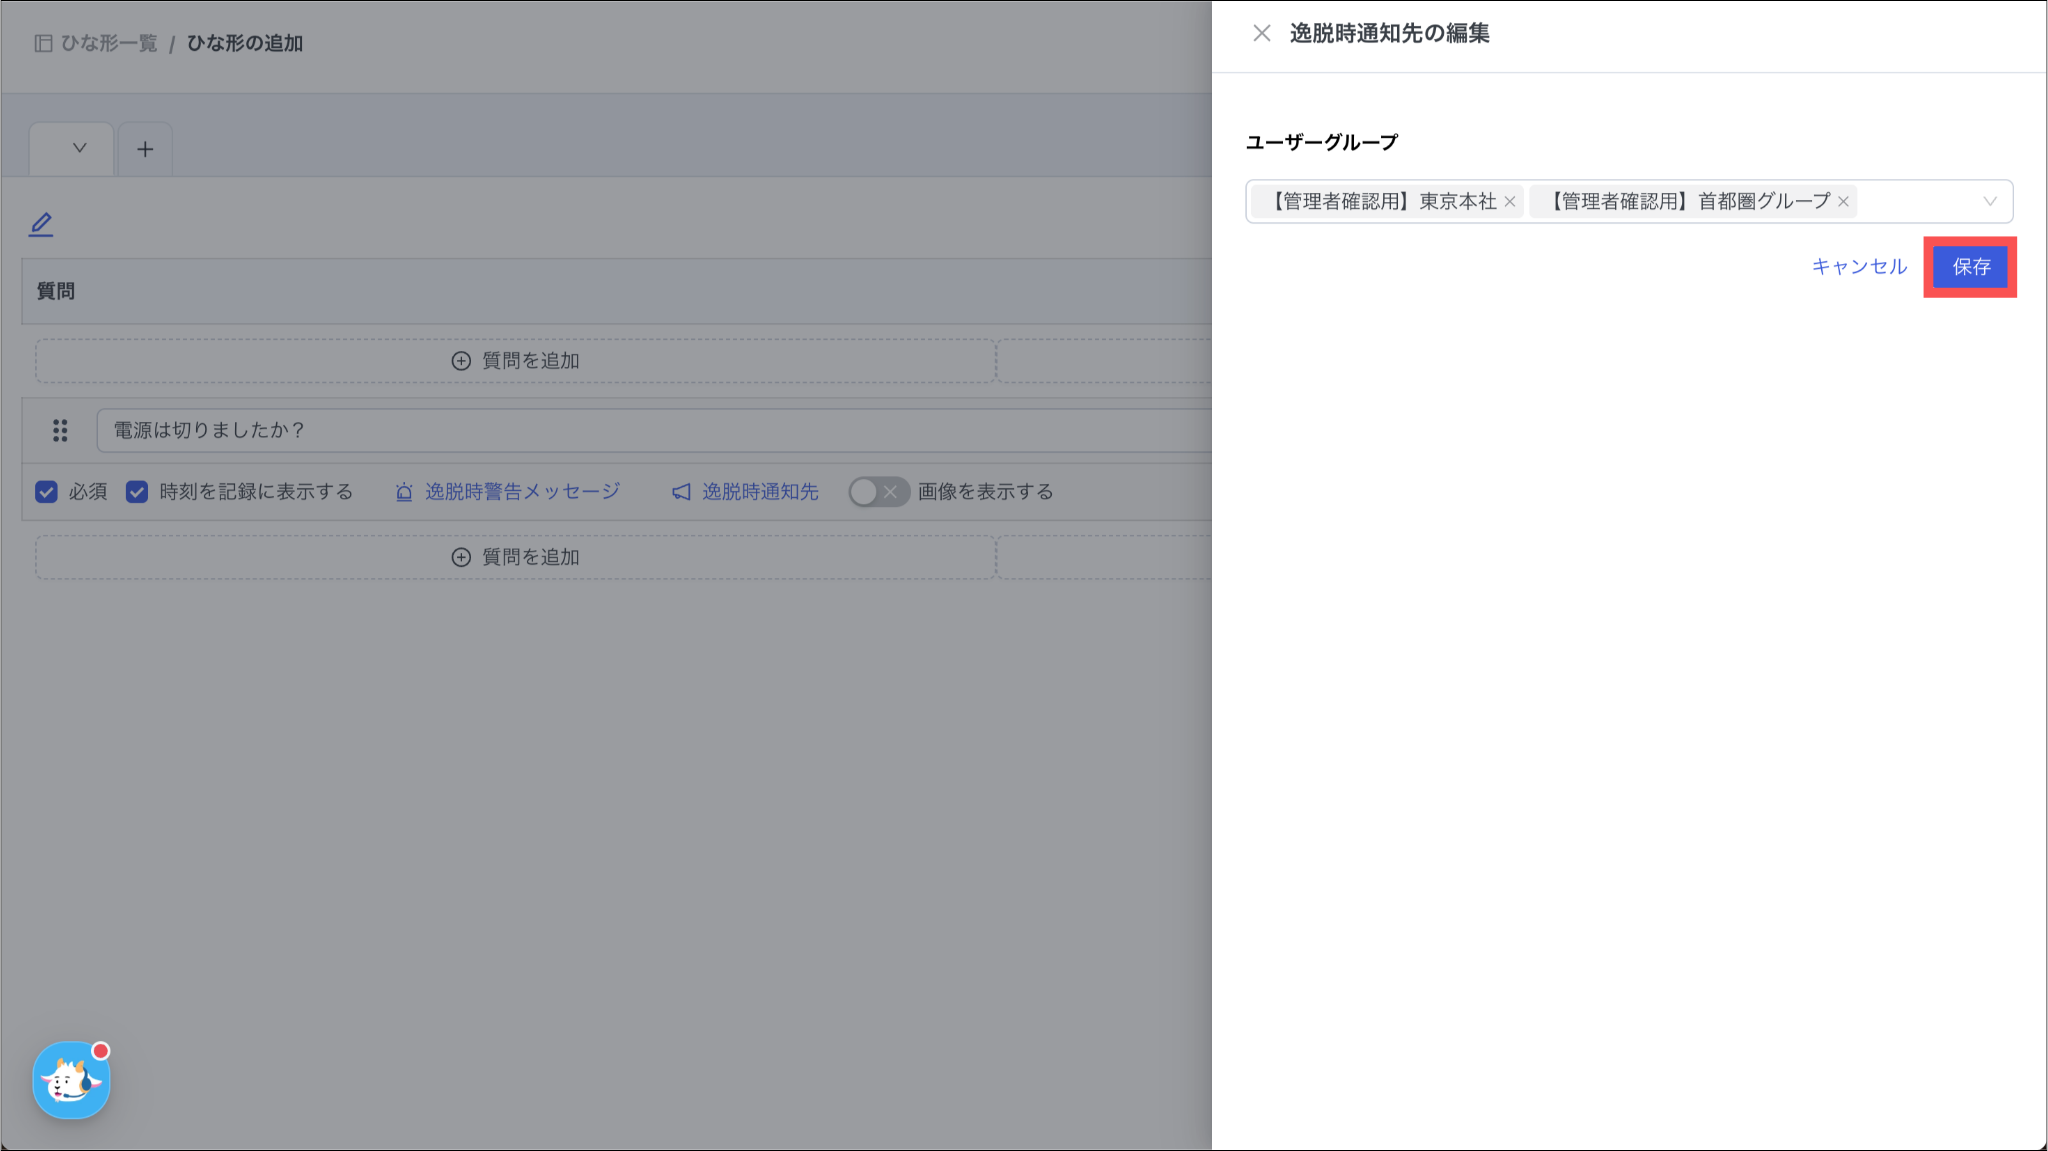Open the chat support mascot icon
Screen dimensions: 2048x1151
tap(71, 1080)
